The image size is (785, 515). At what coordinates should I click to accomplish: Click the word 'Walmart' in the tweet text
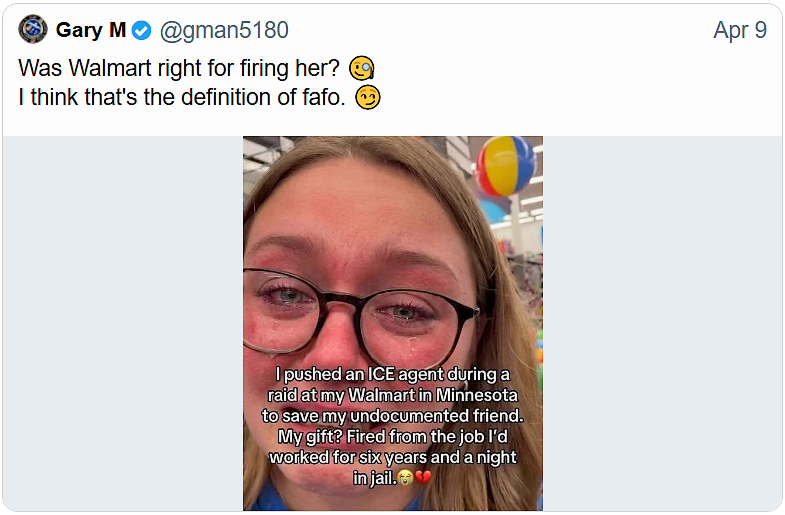[x=109, y=69]
